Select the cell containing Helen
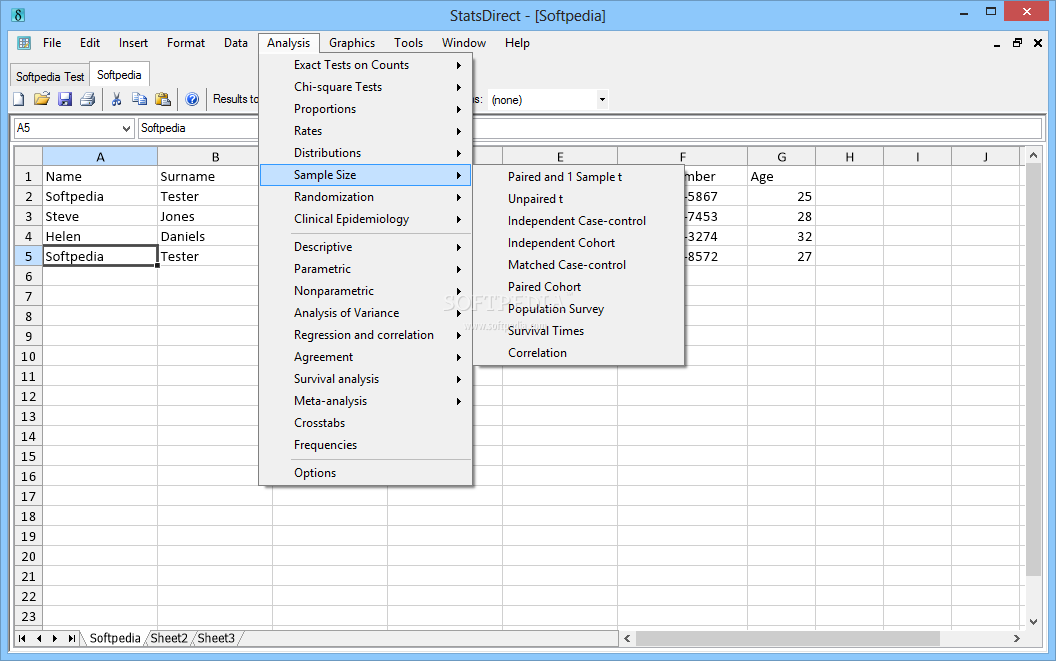Screen dimensions: 1056x661 (x=100, y=237)
